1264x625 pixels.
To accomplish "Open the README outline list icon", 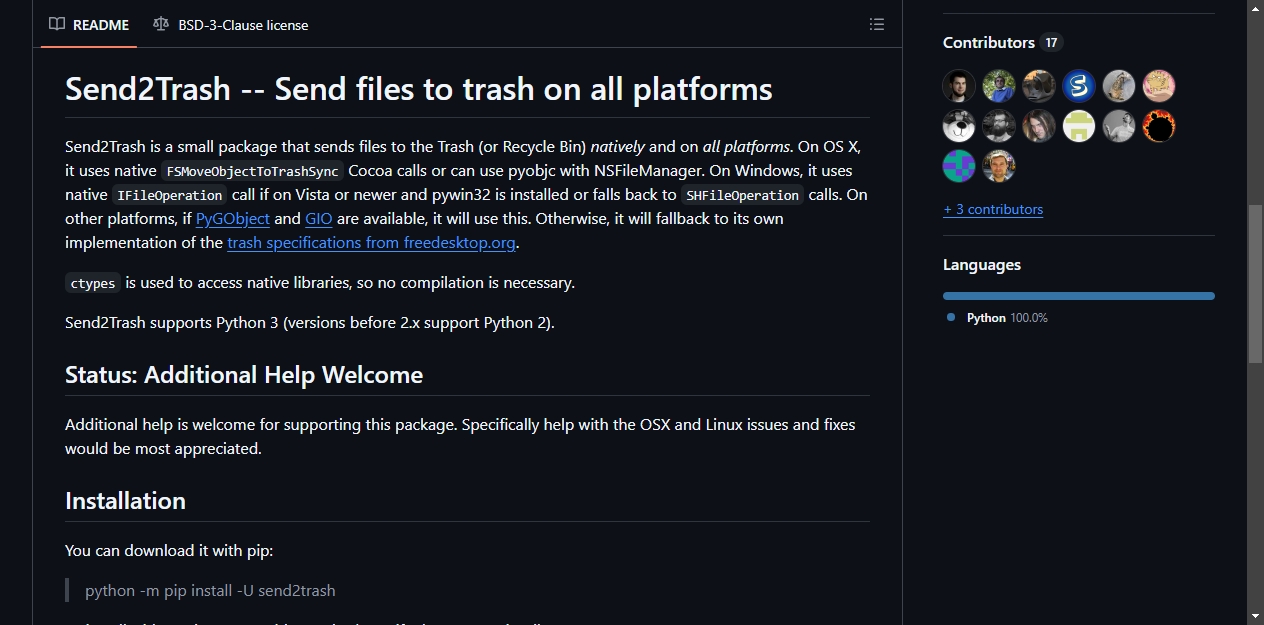I will [x=877, y=24].
